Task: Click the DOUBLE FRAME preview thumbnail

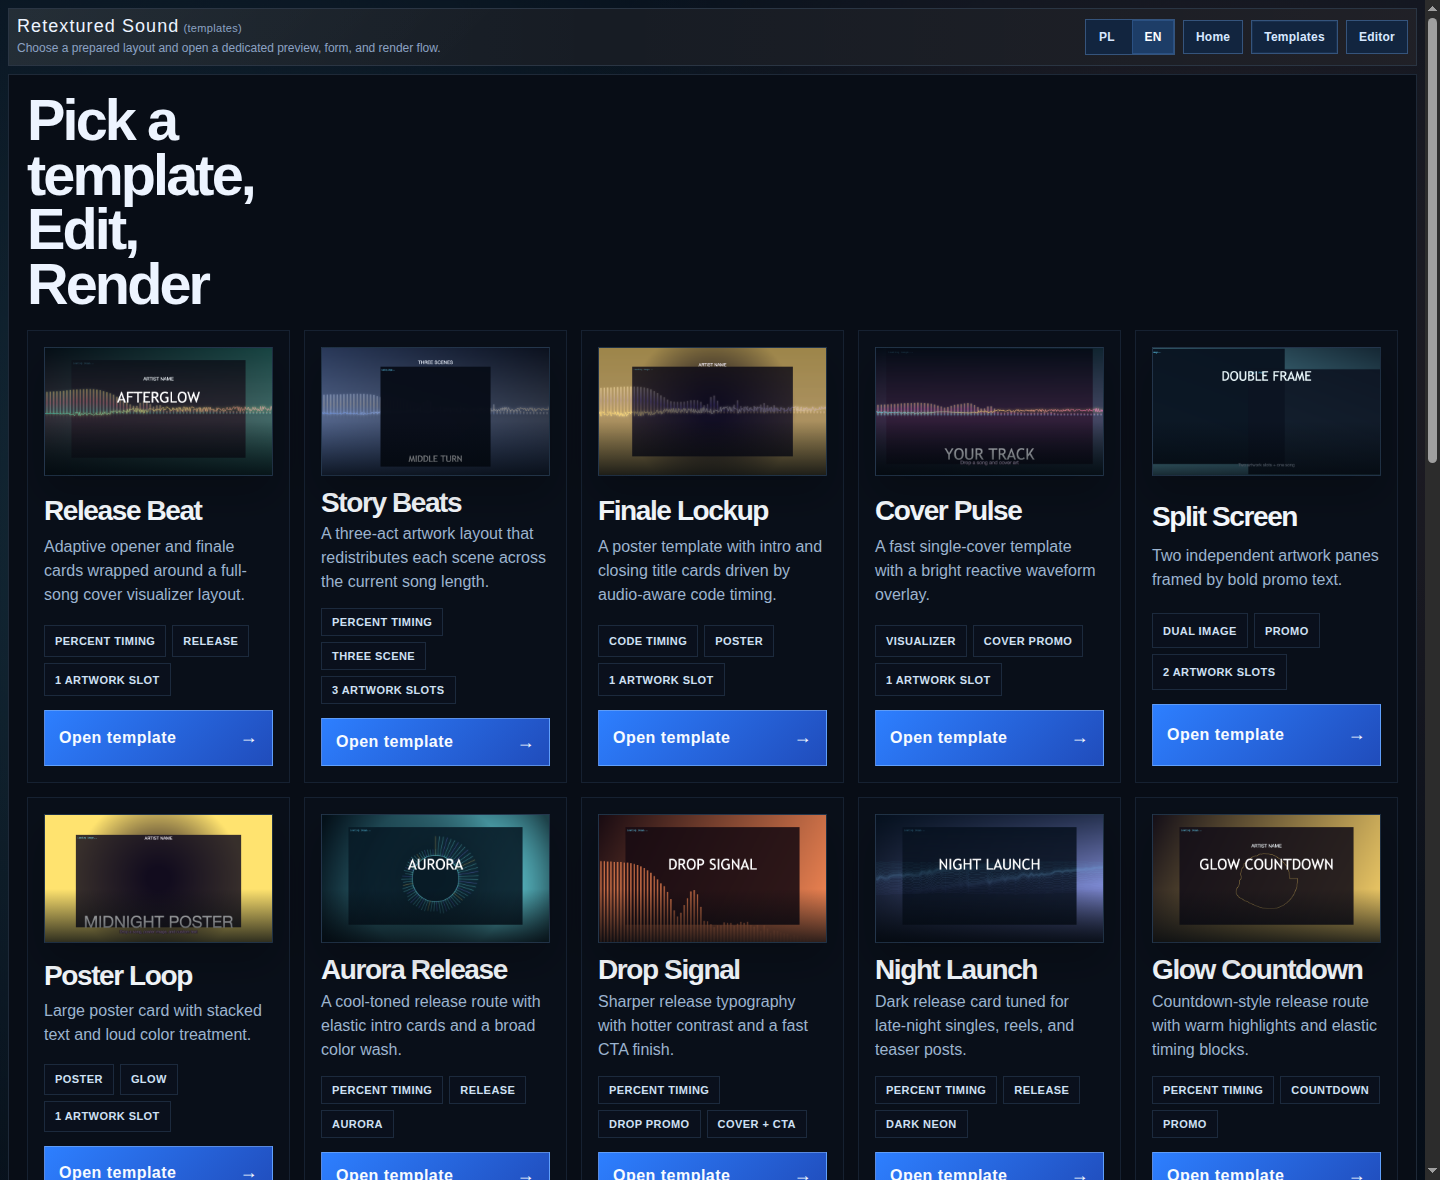Action: (x=1266, y=411)
